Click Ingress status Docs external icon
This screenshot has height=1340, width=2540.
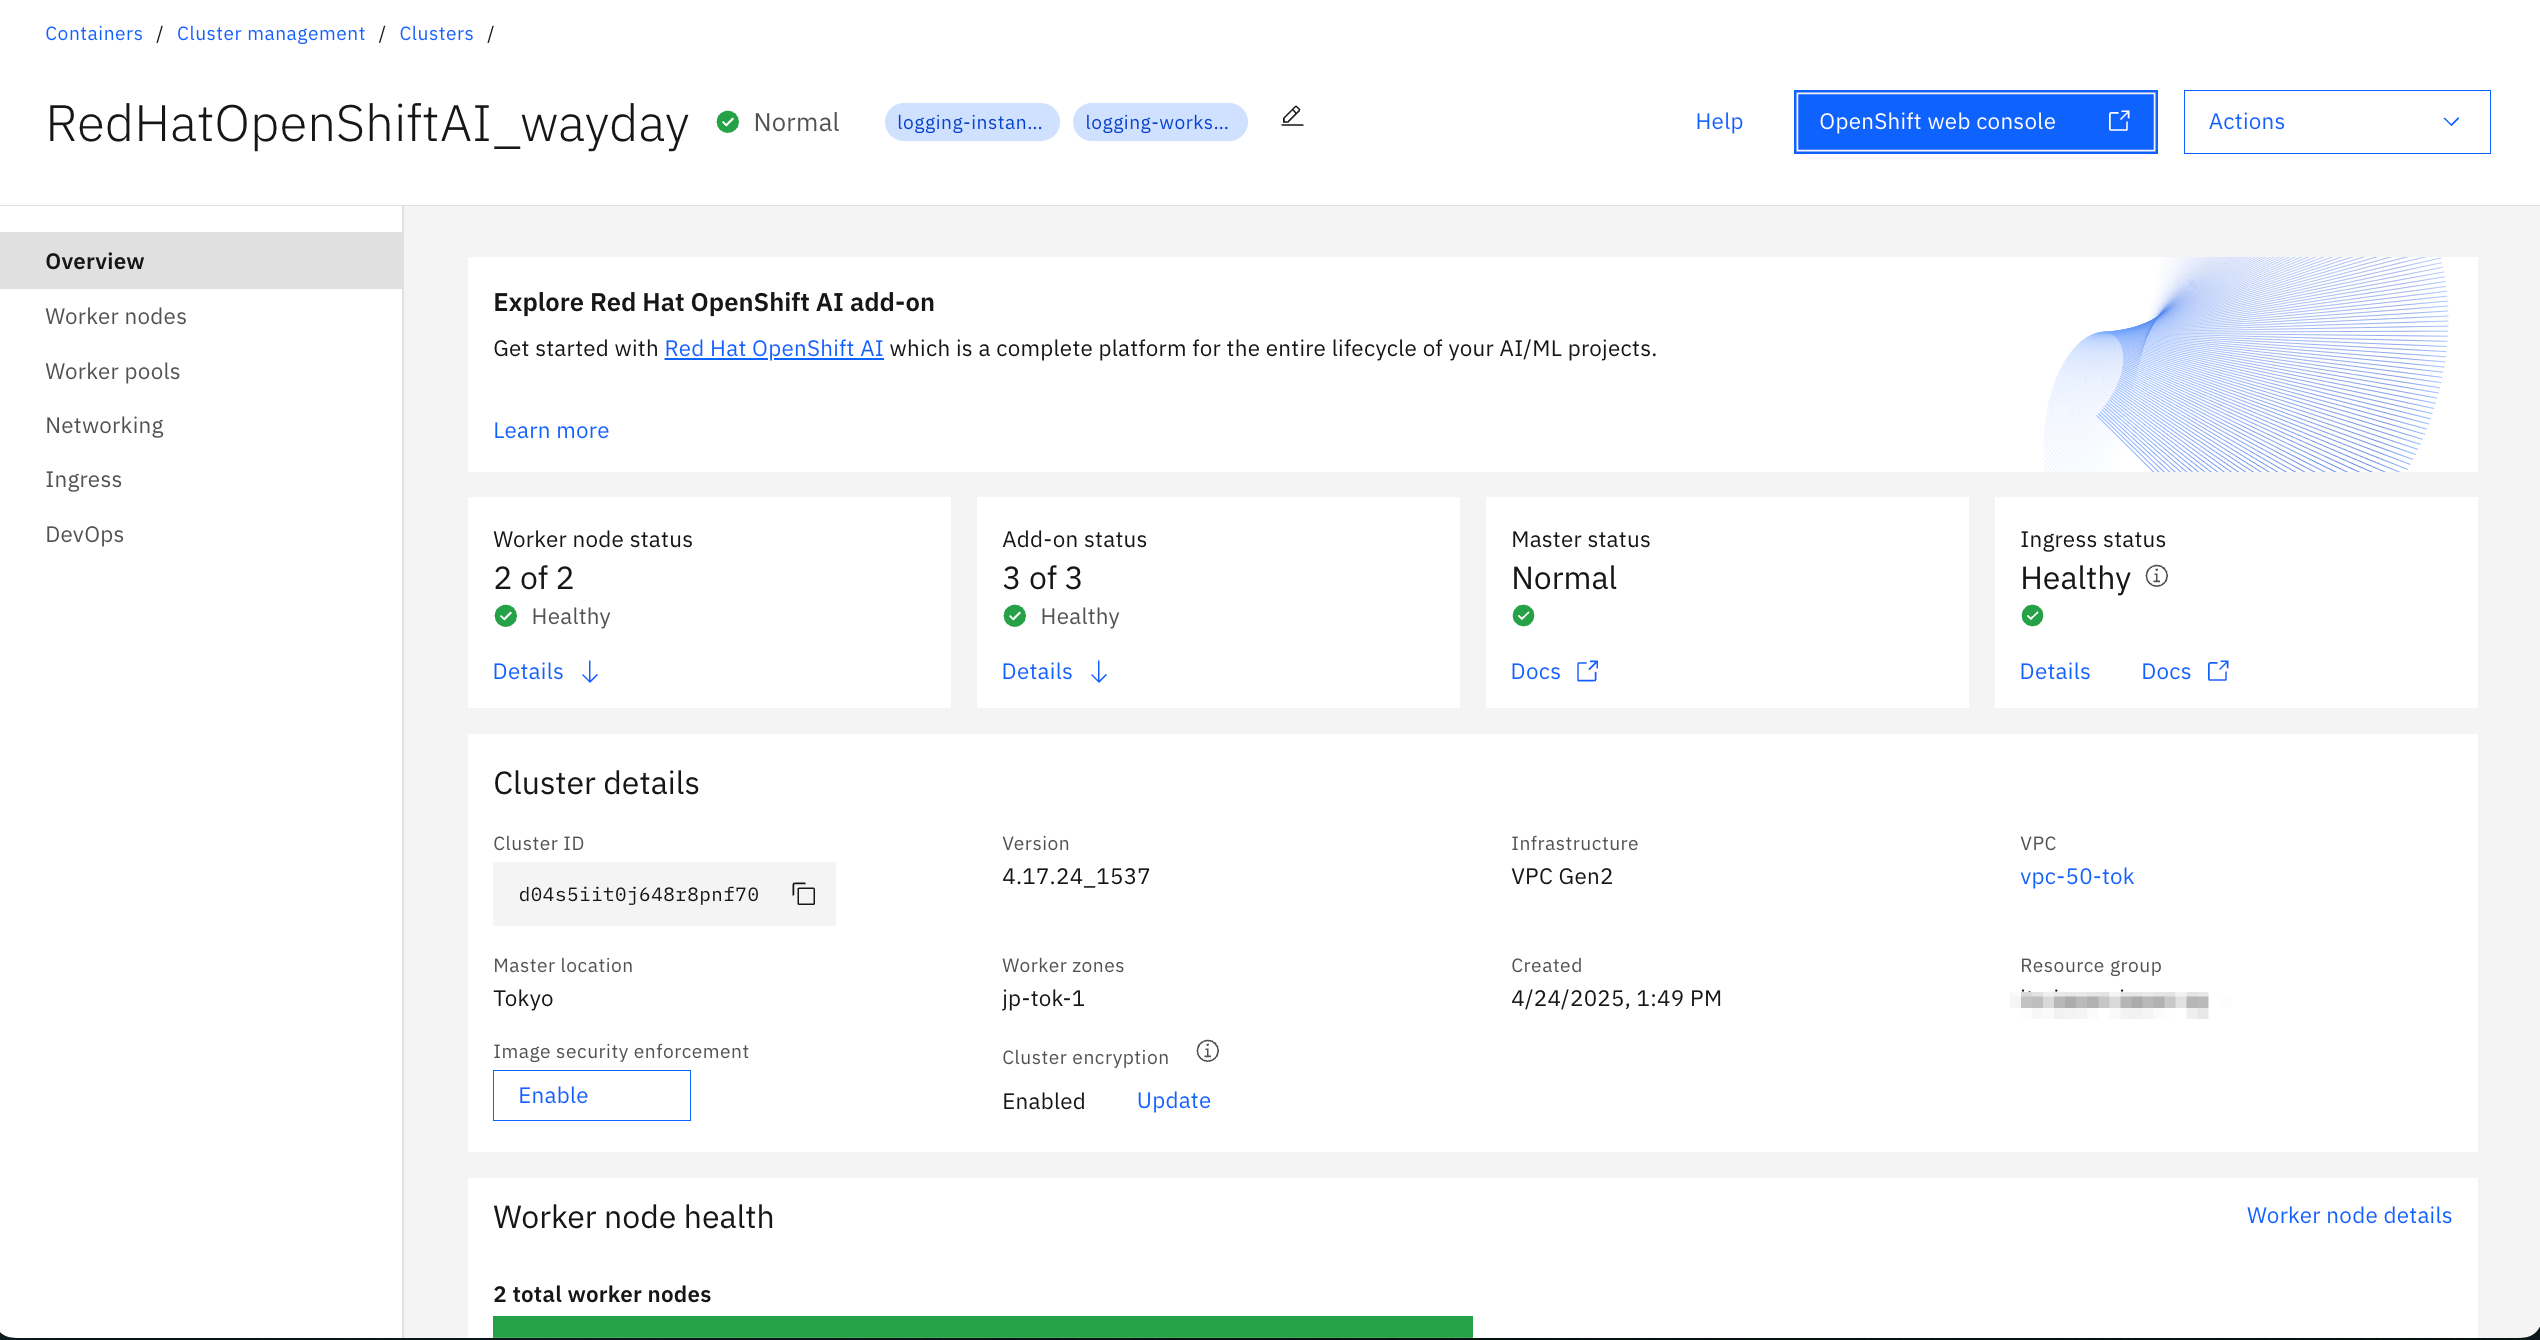pyautogui.click(x=2218, y=671)
